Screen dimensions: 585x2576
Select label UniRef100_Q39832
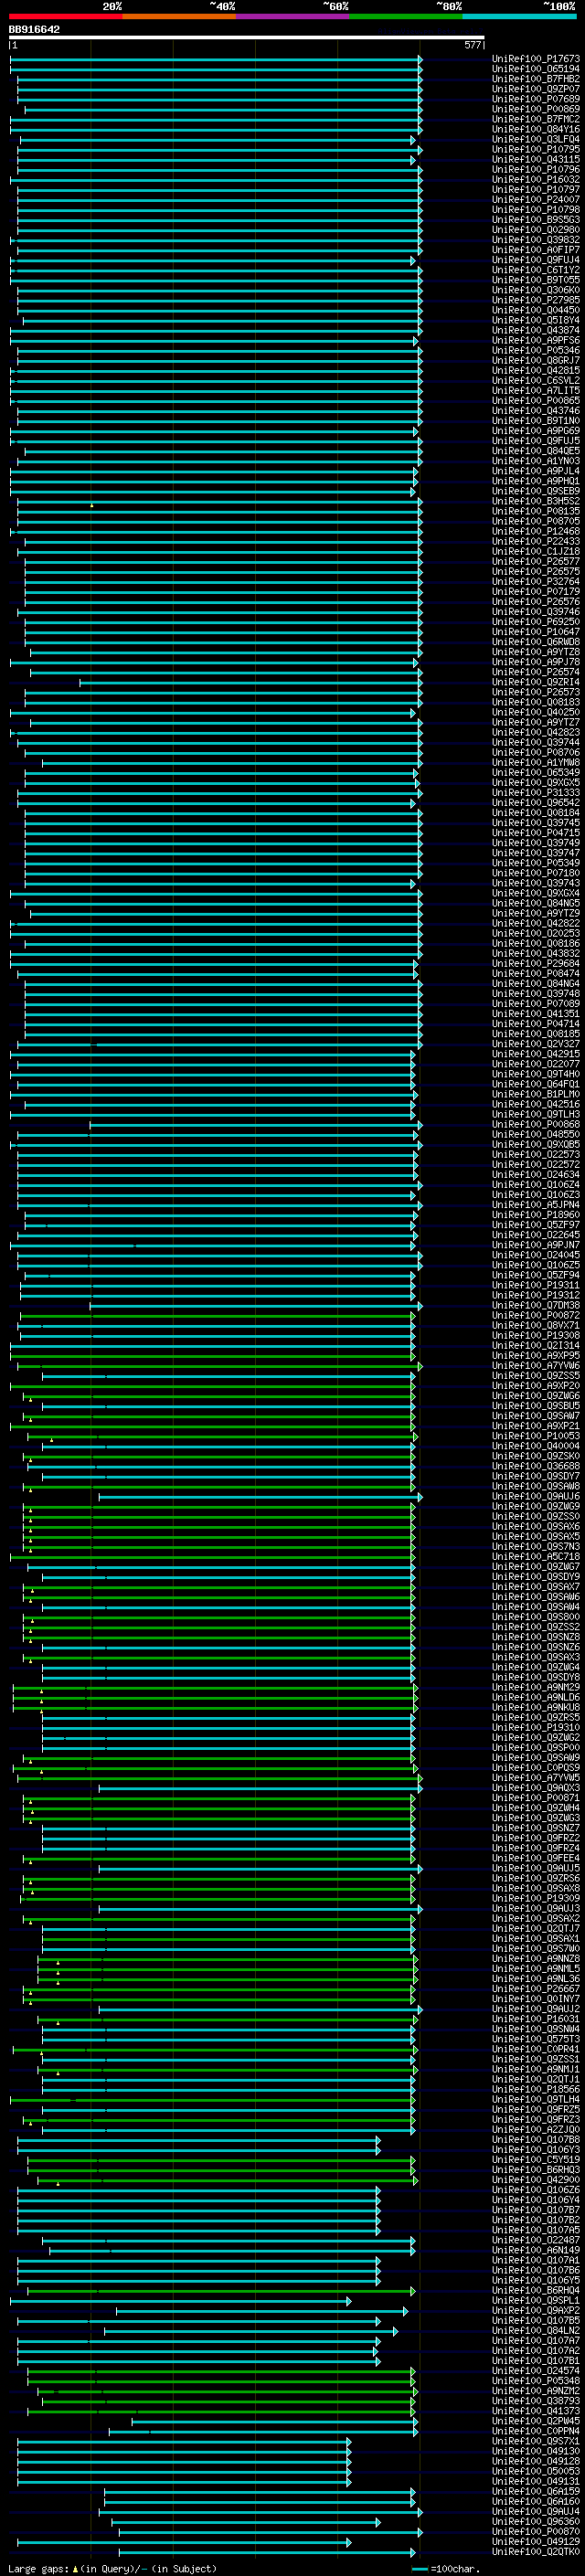tap(536, 240)
